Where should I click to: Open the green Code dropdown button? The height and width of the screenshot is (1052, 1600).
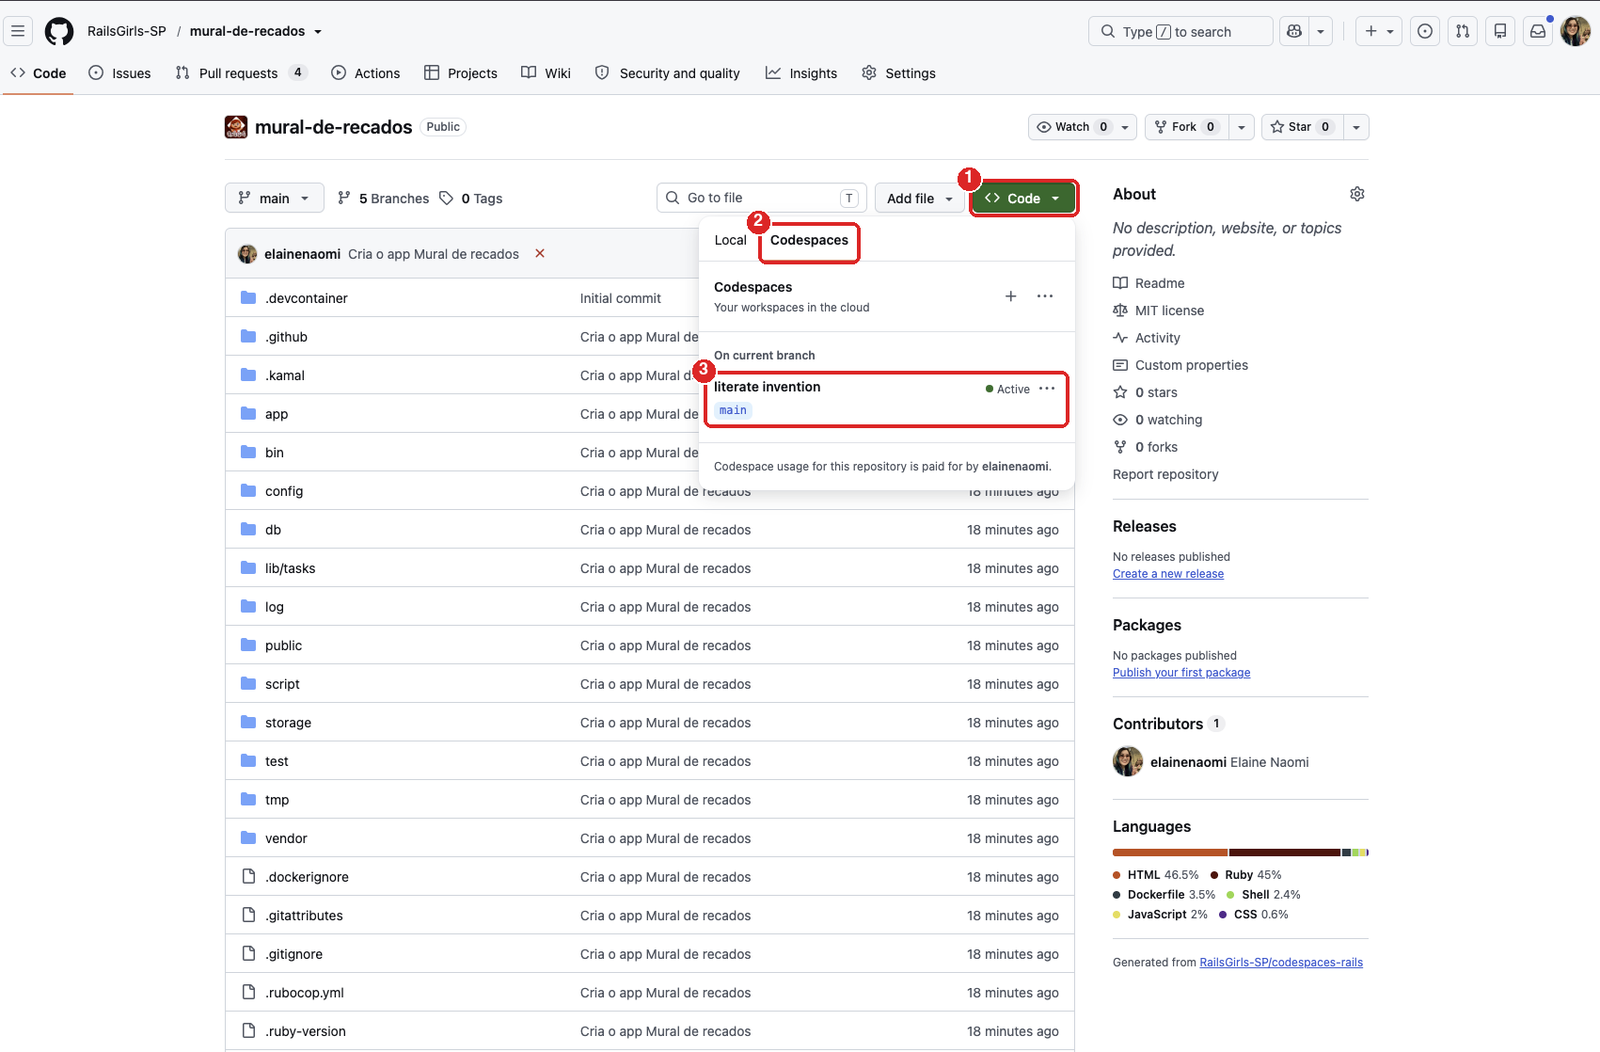pos(1023,198)
